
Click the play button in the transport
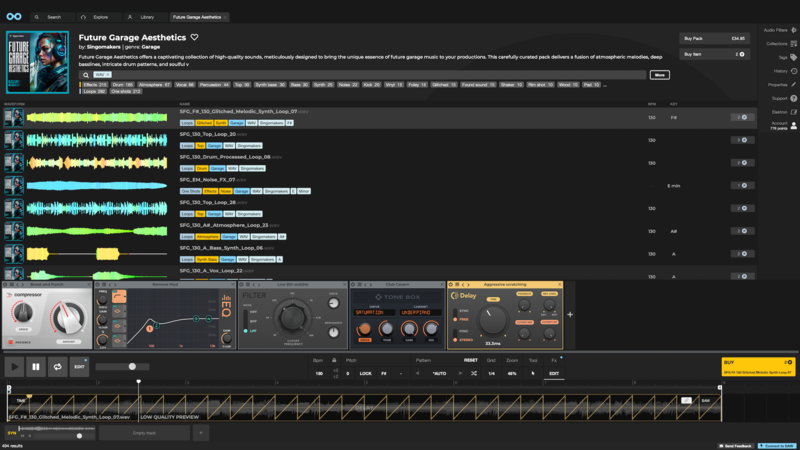pos(15,367)
